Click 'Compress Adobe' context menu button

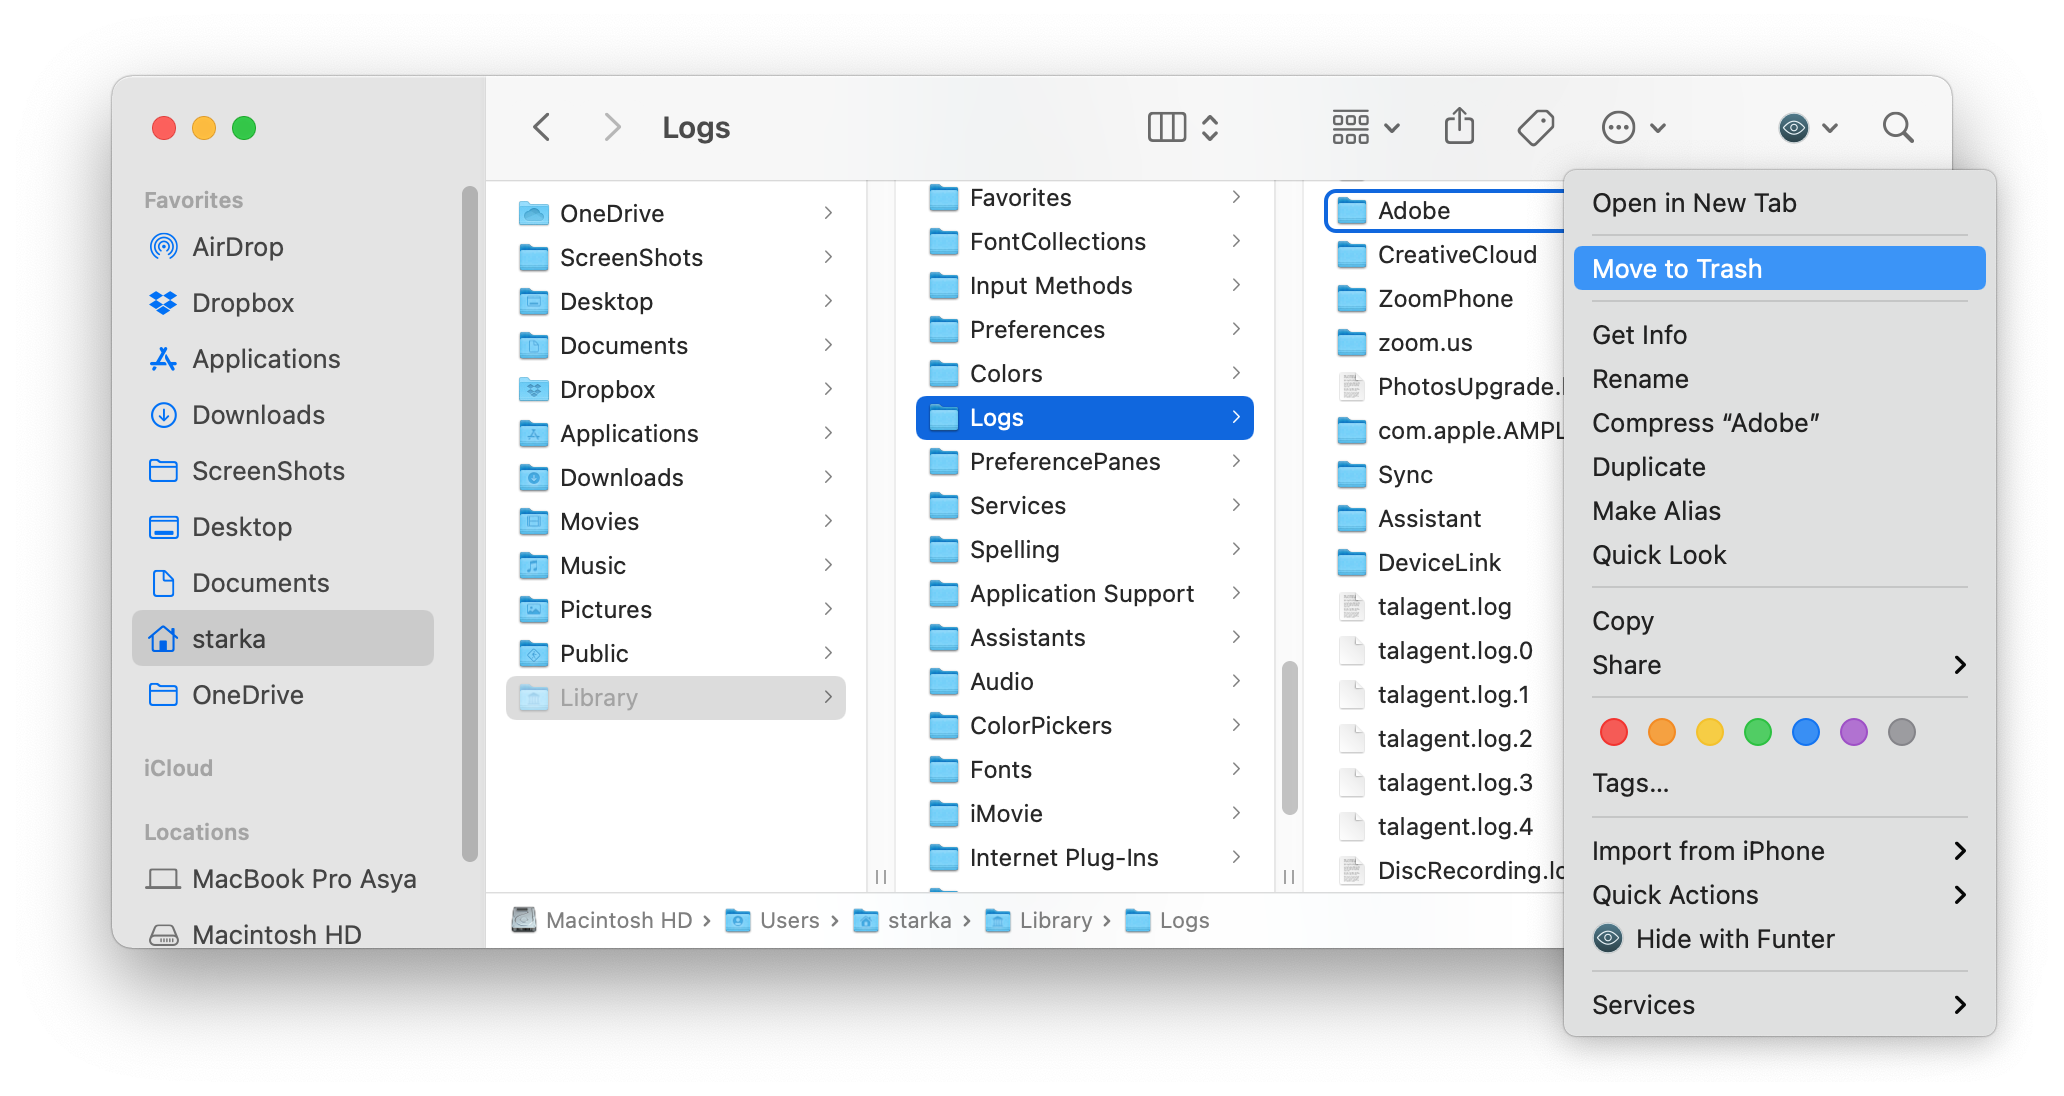click(1706, 423)
